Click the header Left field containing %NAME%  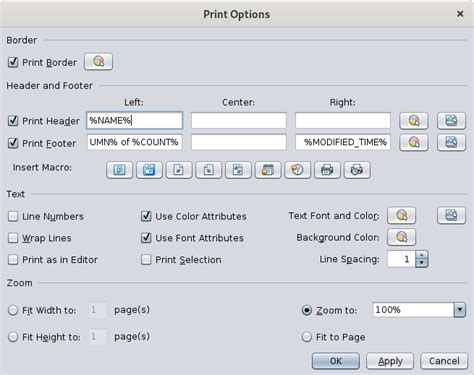[x=134, y=120]
